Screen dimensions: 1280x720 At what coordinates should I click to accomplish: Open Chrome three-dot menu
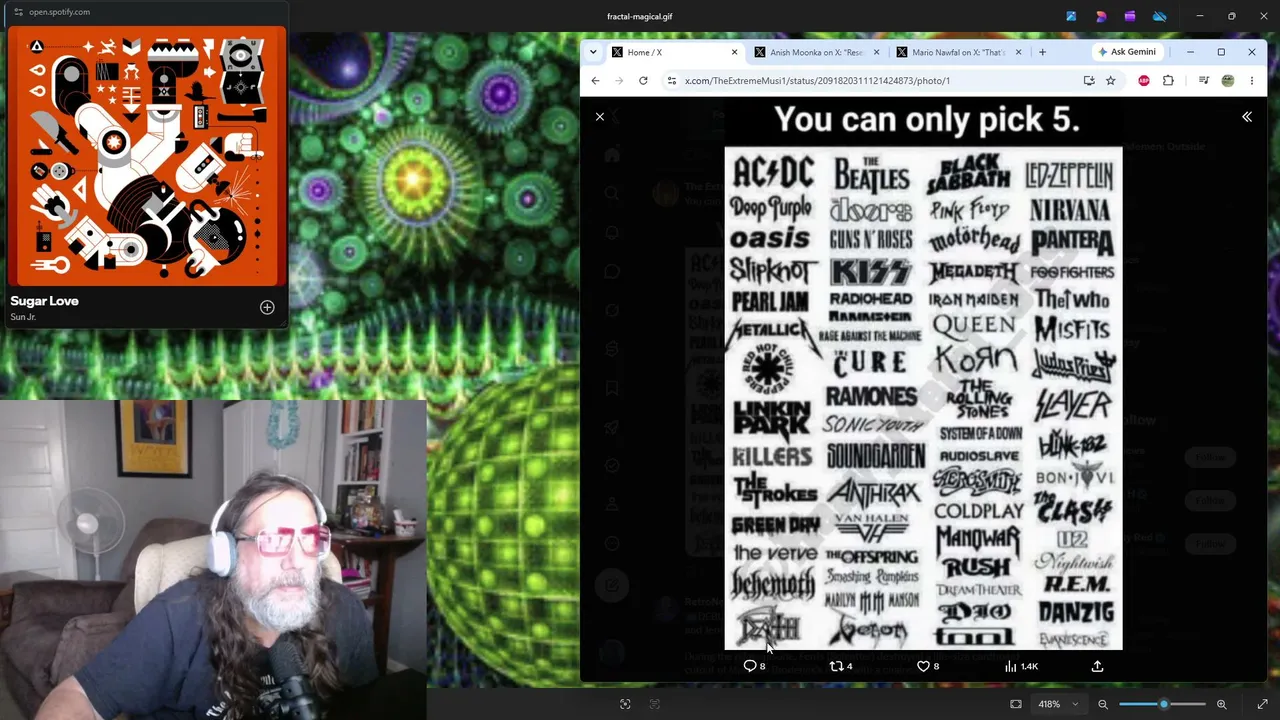tap(1251, 81)
